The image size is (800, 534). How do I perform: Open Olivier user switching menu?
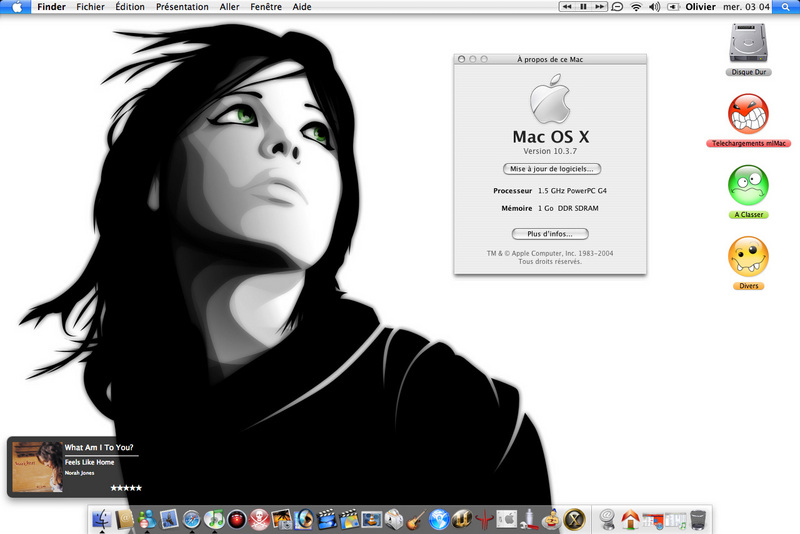(700, 7)
